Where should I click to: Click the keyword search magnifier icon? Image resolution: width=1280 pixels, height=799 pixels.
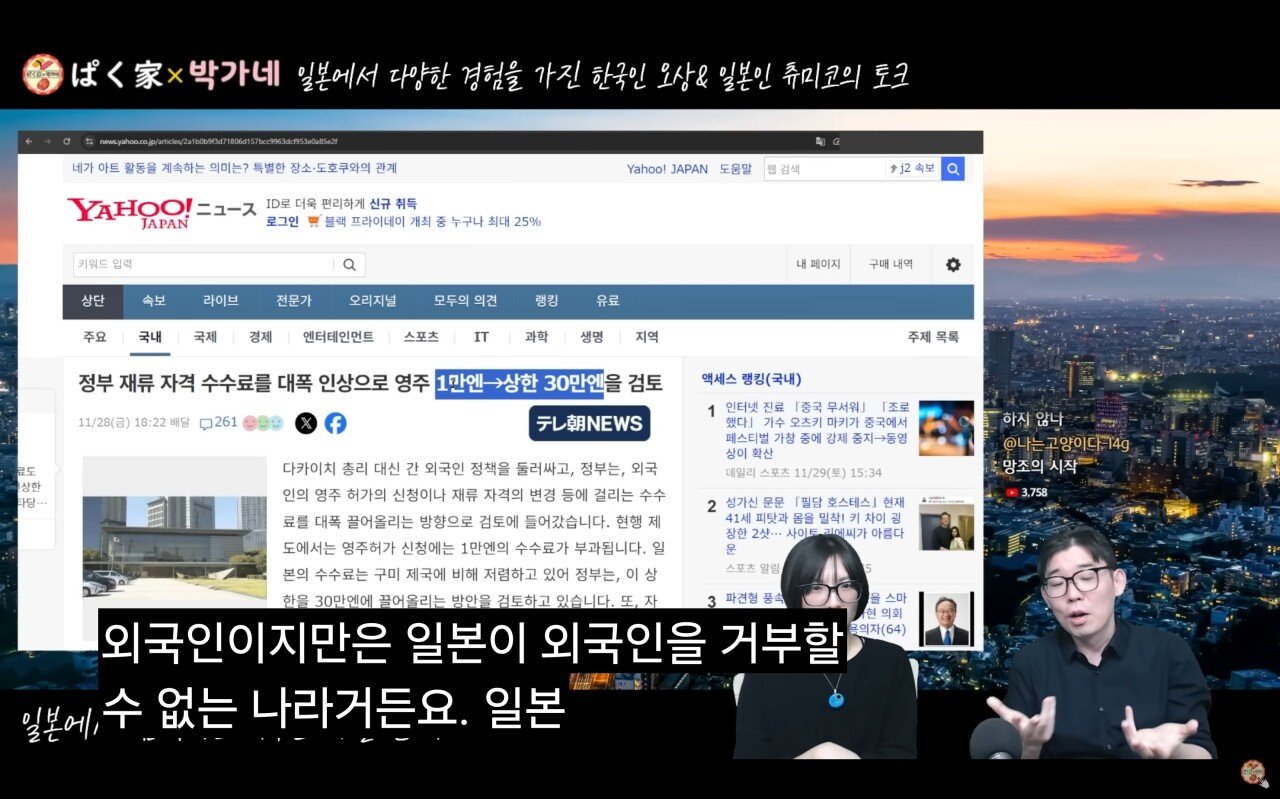[x=349, y=265]
